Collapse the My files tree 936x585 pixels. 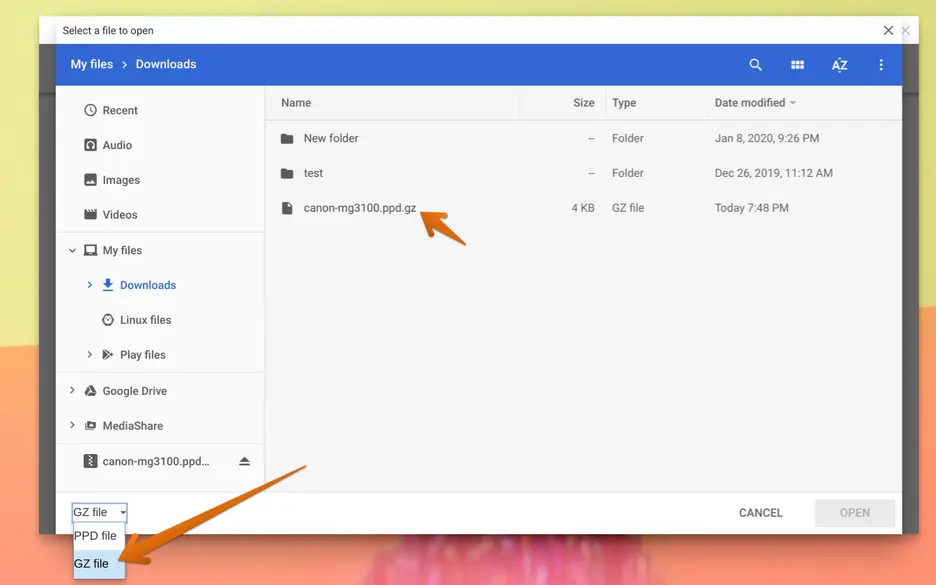click(72, 250)
